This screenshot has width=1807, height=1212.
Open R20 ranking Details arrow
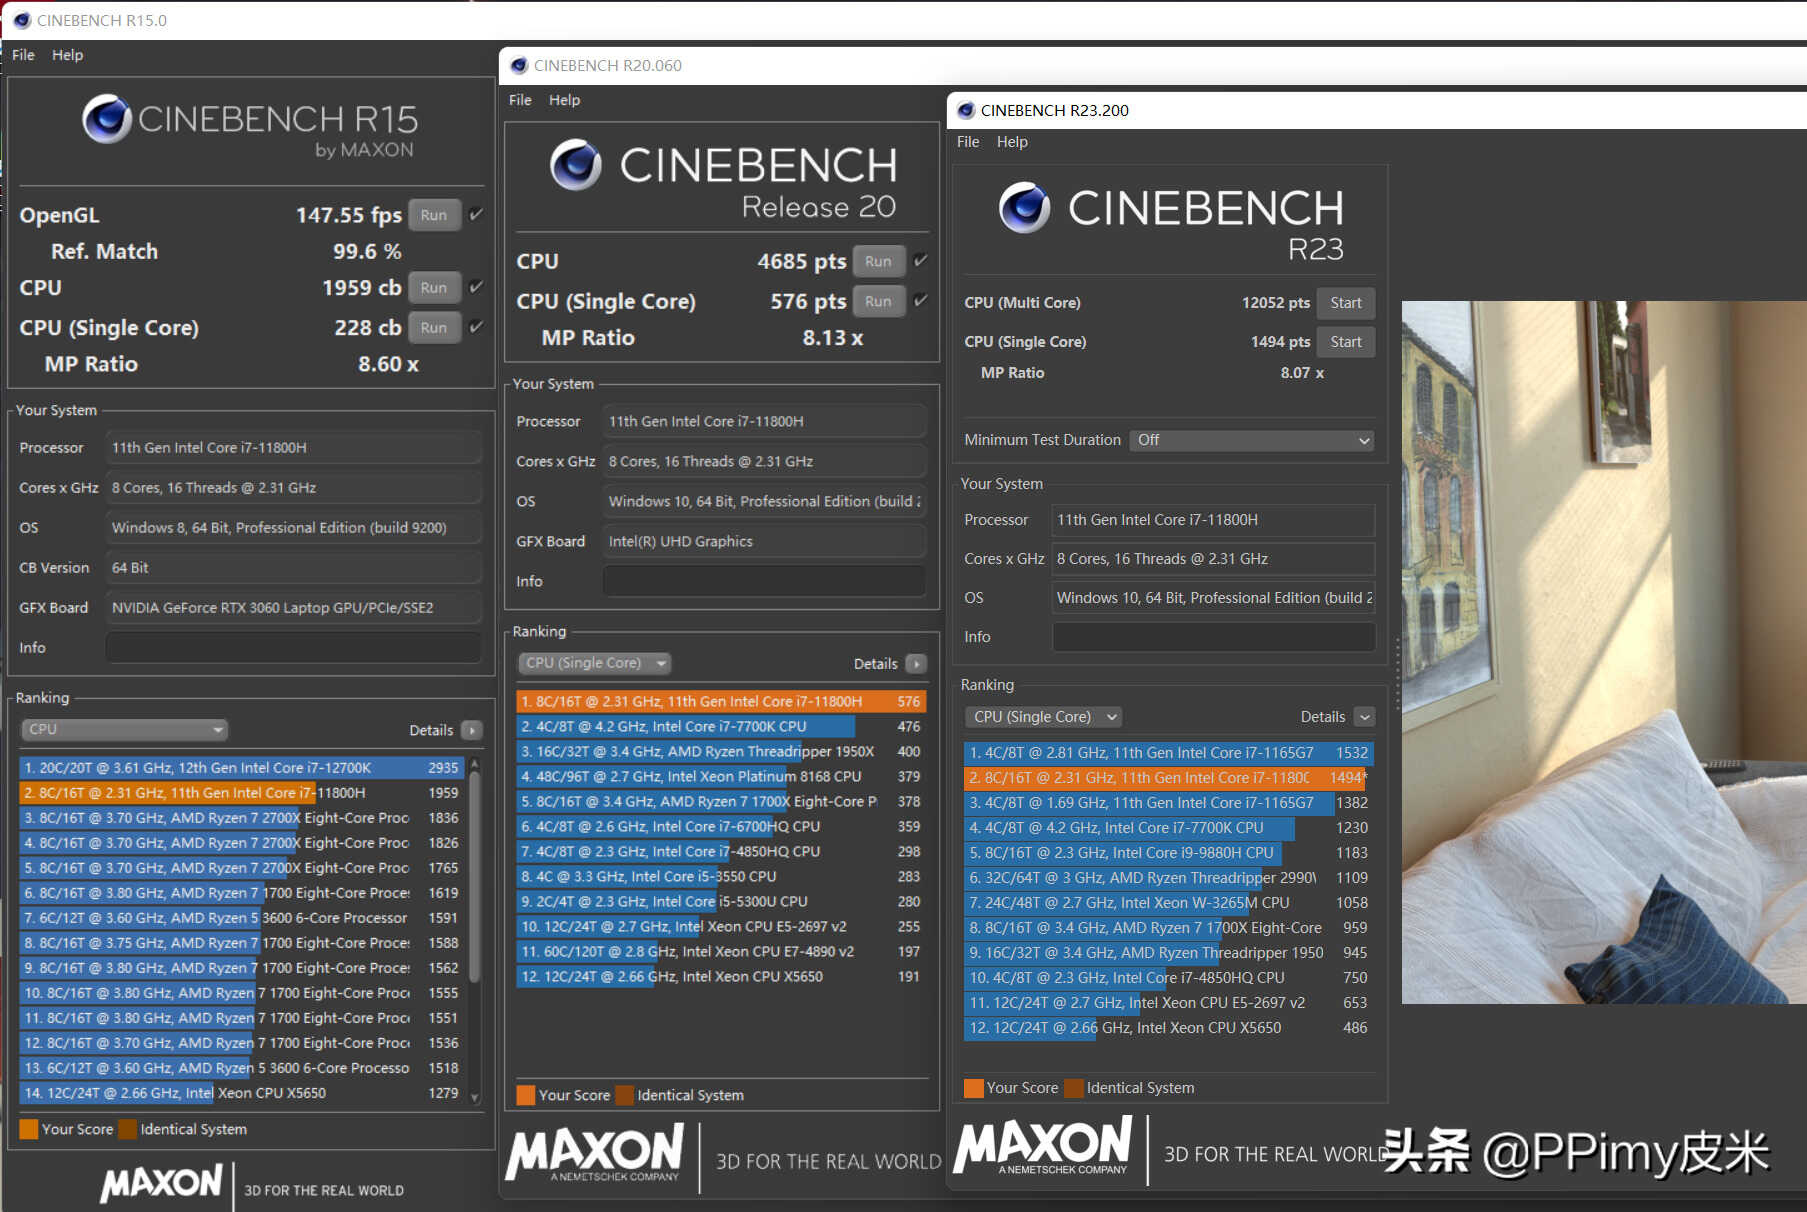tap(916, 664)
